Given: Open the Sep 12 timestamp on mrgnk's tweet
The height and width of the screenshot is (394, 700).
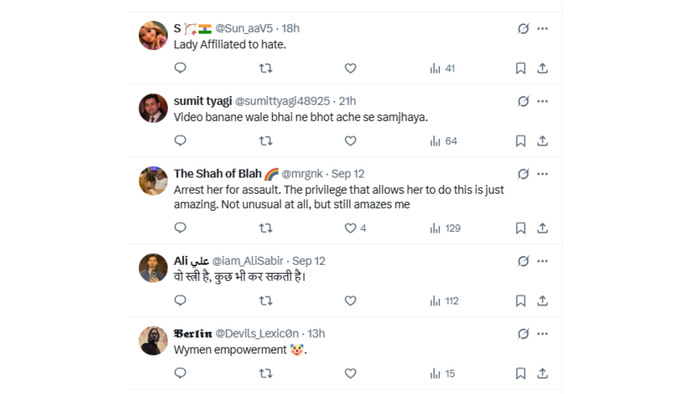Looking at the screenshot, I should tap(348, 174).
